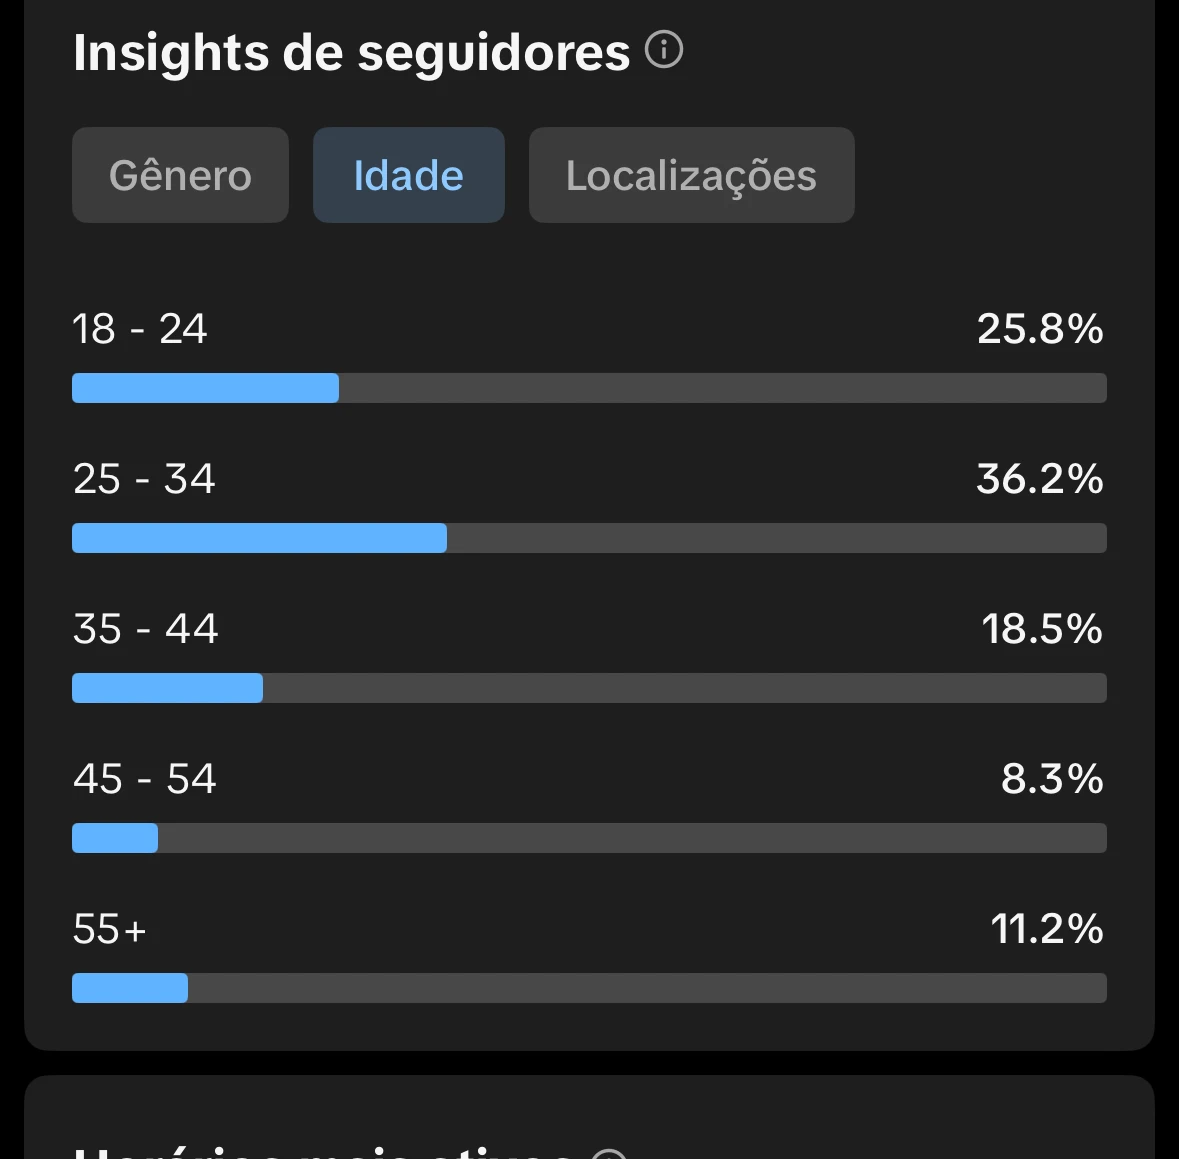Open the Localizações tab
This screenshot has width=1179, height=1159.
click(x=691, y=175)
